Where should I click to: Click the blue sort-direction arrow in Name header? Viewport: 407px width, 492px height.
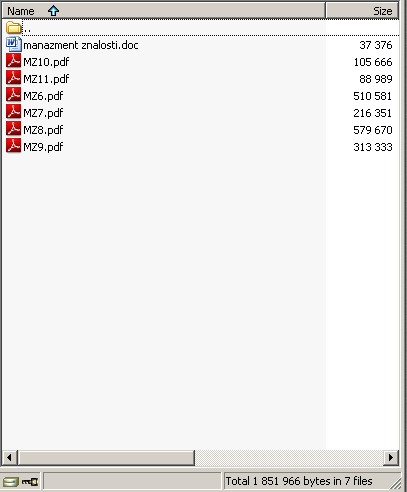coord(53,11)
